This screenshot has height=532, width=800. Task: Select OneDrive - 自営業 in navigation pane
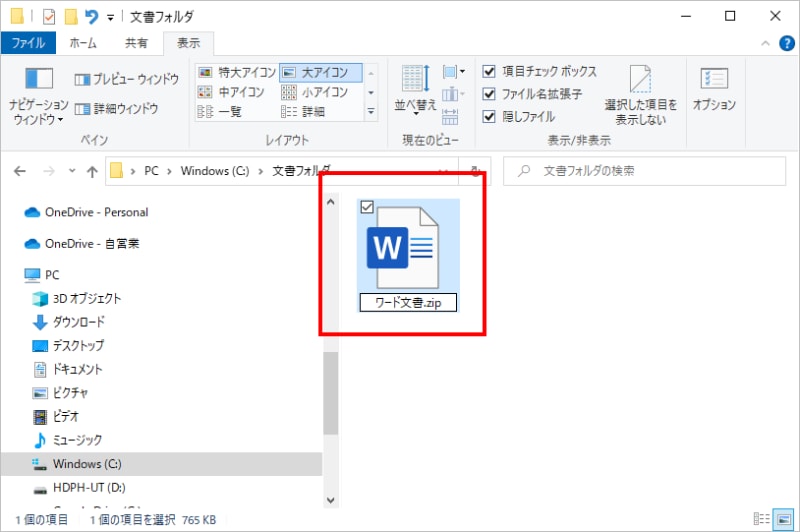(x=82, y=244)
